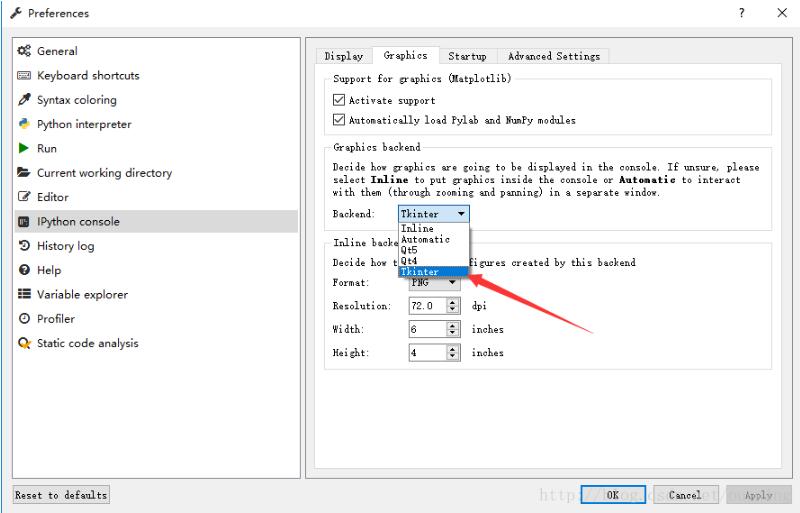Open Keyboard shortcuts preferences
Viewport: 800px width, 513px height.
[x=155, y=76]
